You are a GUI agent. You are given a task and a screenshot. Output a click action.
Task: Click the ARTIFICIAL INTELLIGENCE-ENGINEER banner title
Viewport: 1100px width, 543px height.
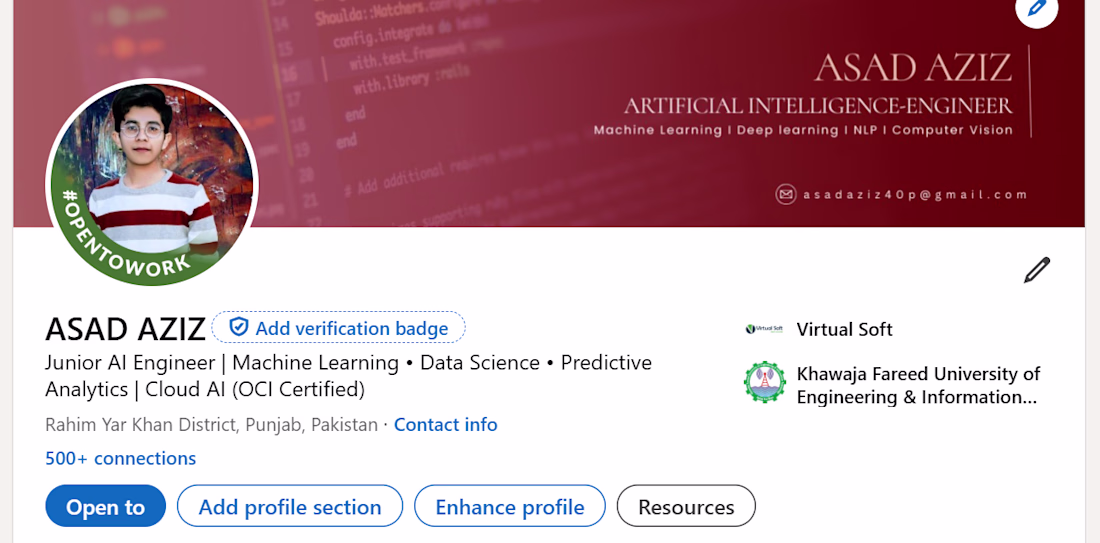818,106
